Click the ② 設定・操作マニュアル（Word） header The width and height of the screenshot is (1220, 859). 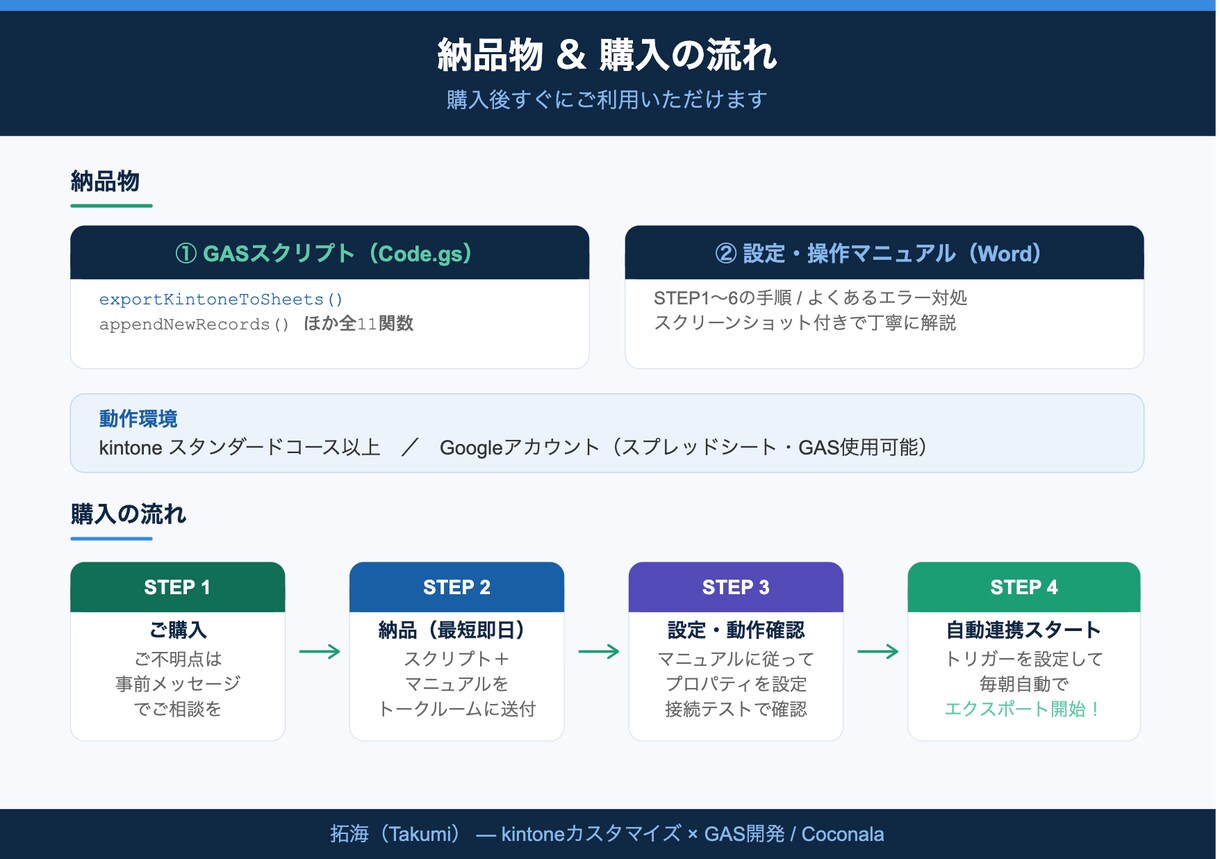(884, 253)
